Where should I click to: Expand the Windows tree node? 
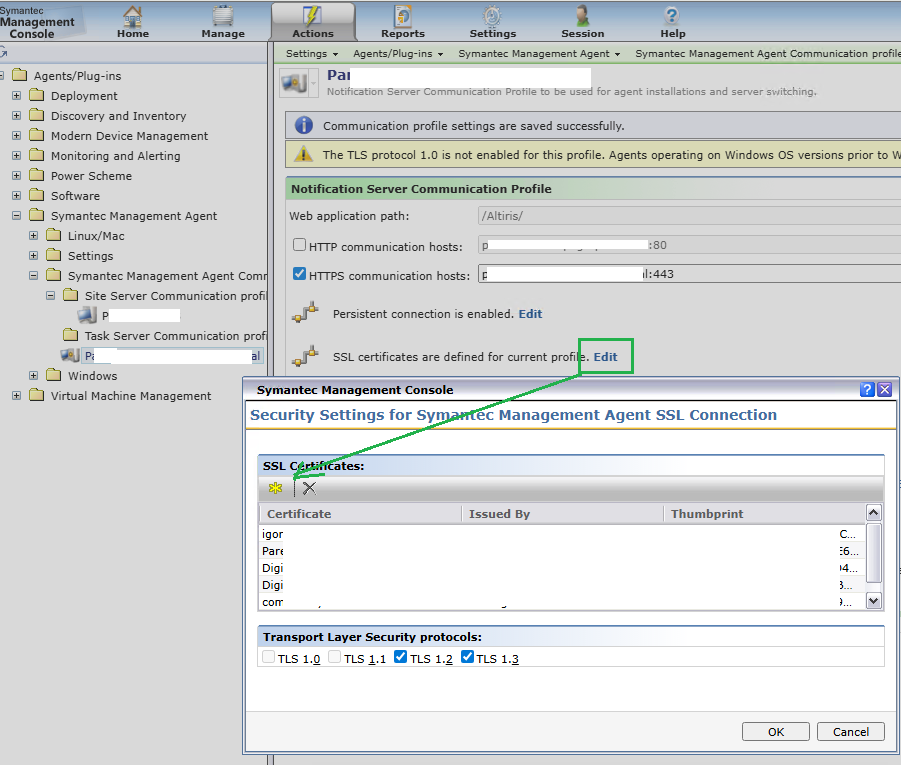coord(33,375)
